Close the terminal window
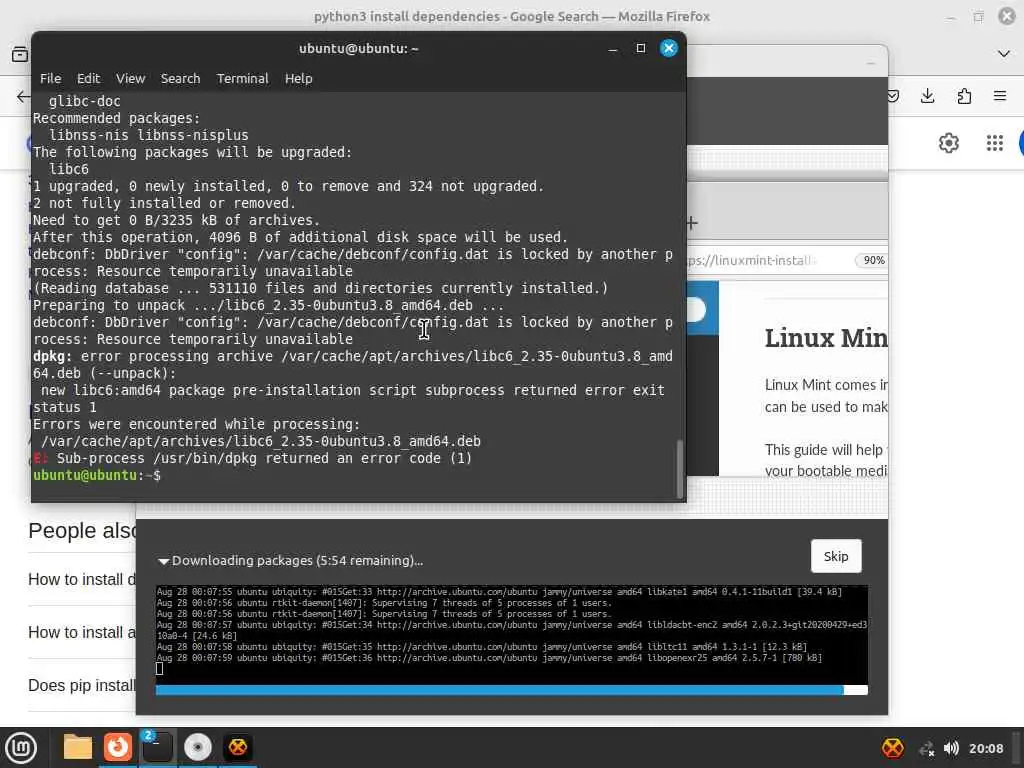 coord(669,48)
